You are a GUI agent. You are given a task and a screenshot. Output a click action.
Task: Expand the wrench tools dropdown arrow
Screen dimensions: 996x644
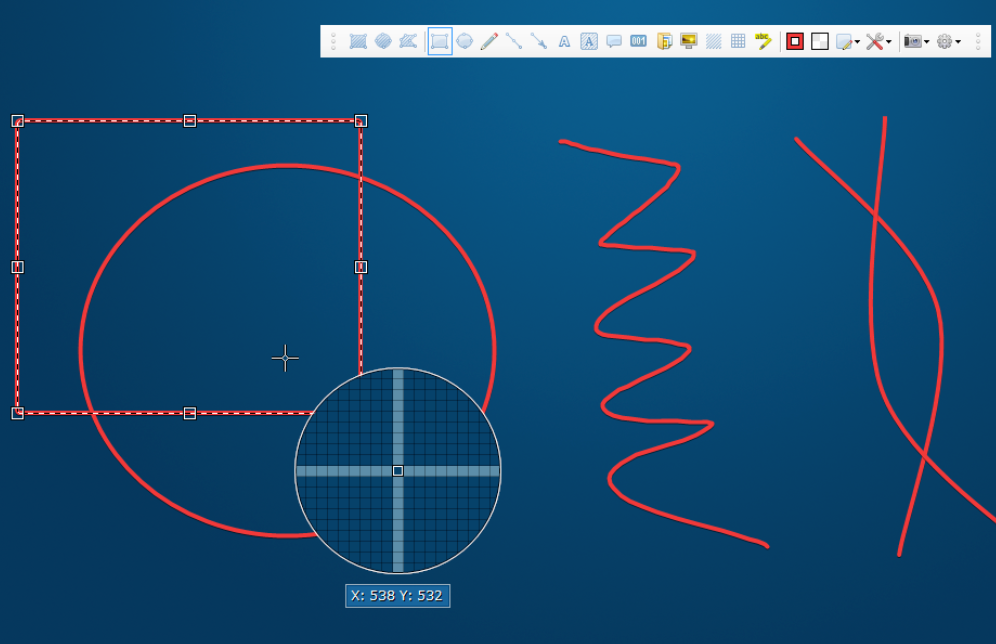[889, 43]
